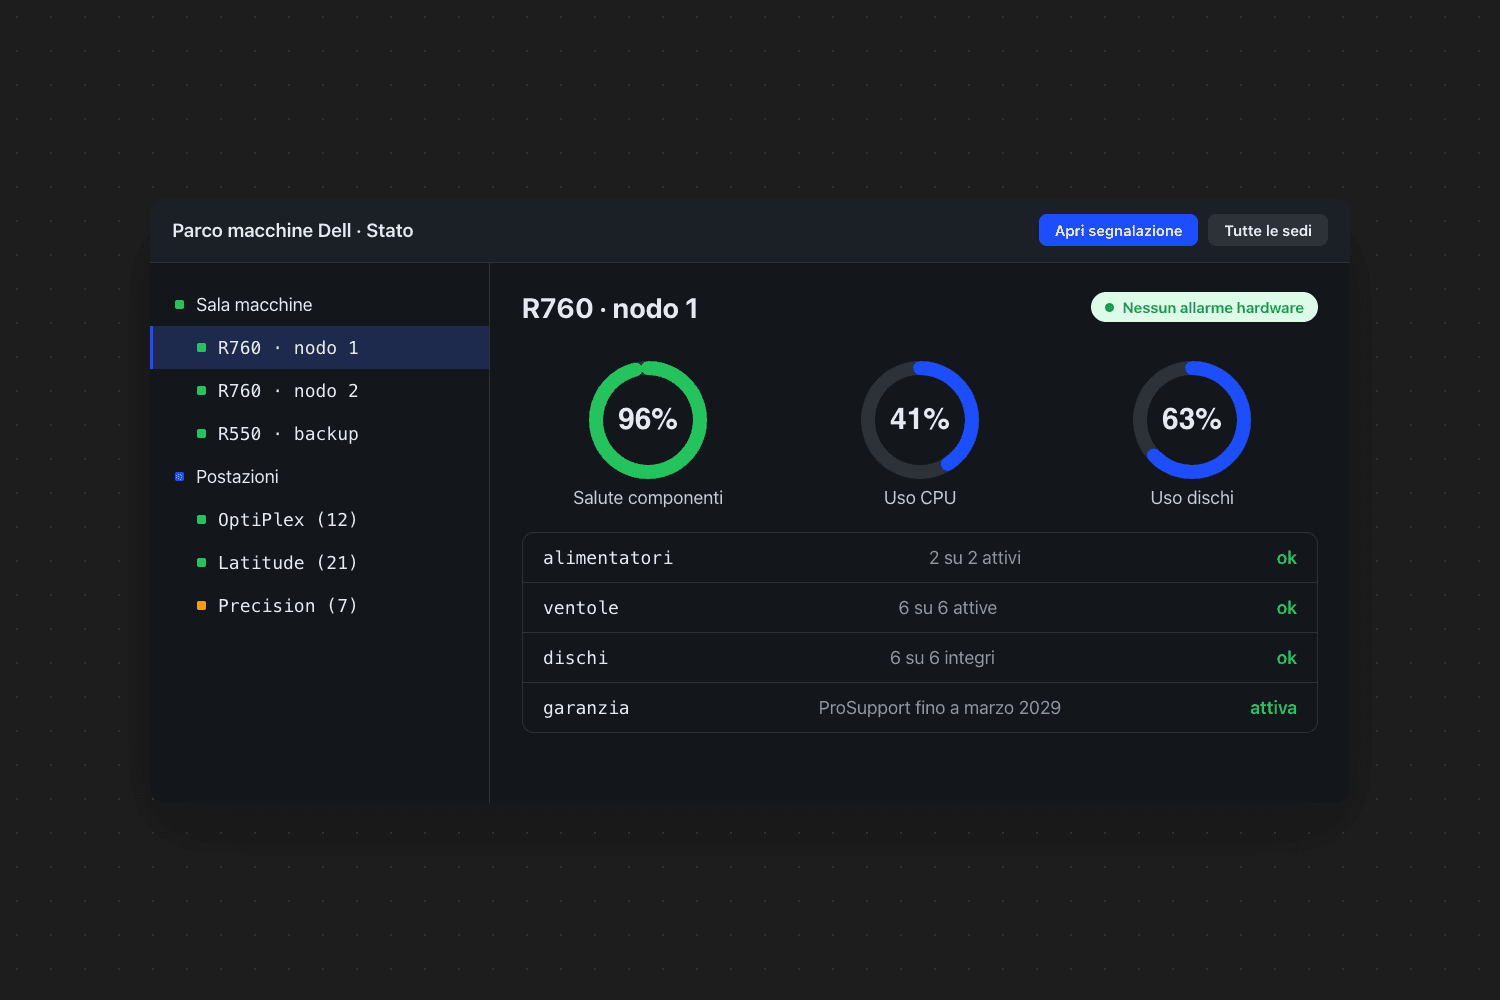Click the '6 su 6 integri' value
1500x1000 pixels.
[x=943, y=658]
